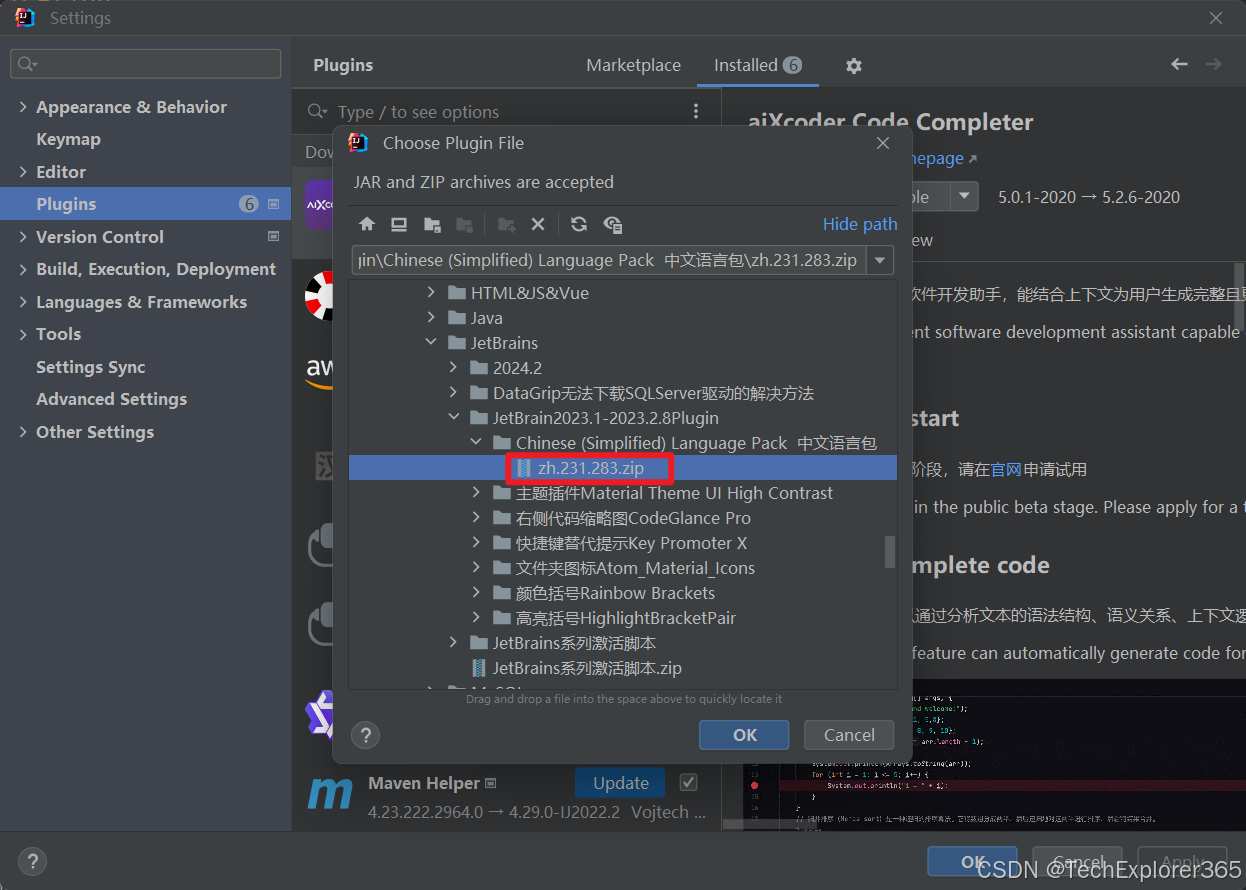The image size is (1246, 890).
Task: Open Settings window help question mark
Action: 32,860
